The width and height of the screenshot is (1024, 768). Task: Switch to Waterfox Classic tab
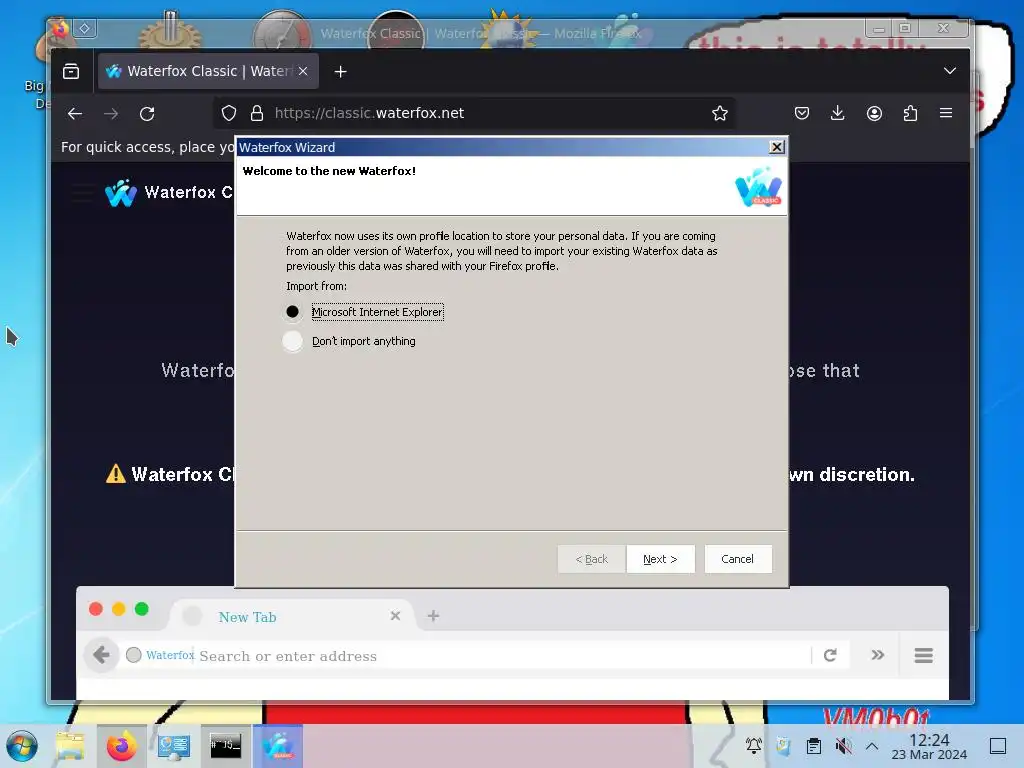[208, 71]
